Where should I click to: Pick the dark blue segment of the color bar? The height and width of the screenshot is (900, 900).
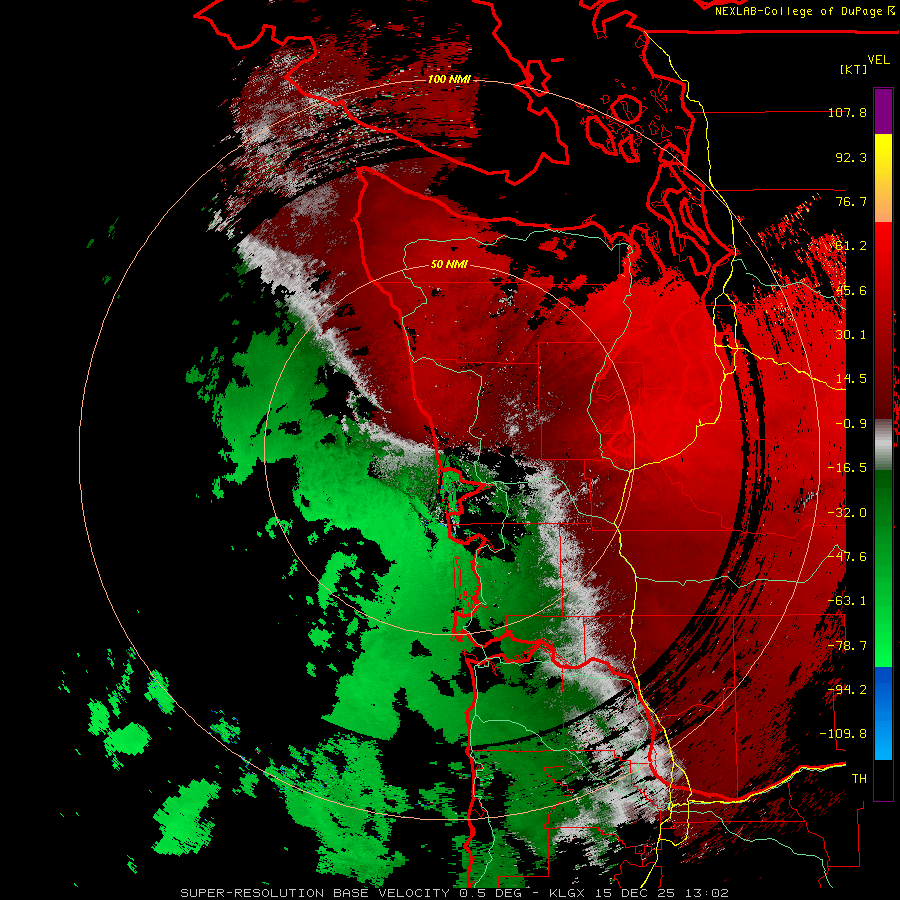pos(883,689)
